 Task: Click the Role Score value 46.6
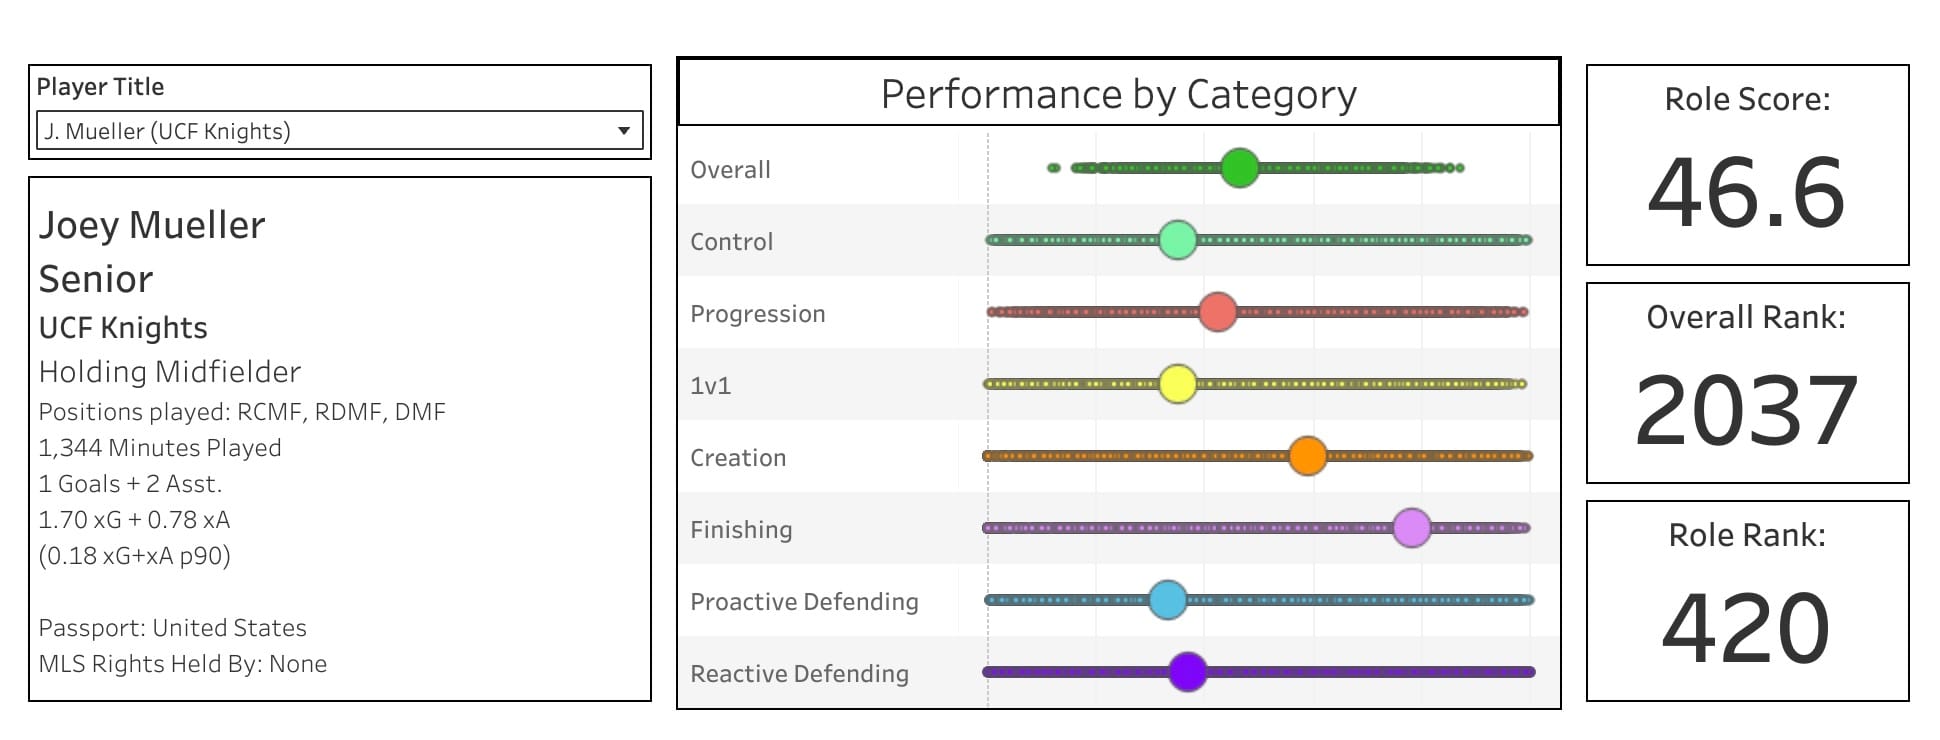coord(1746,192)
